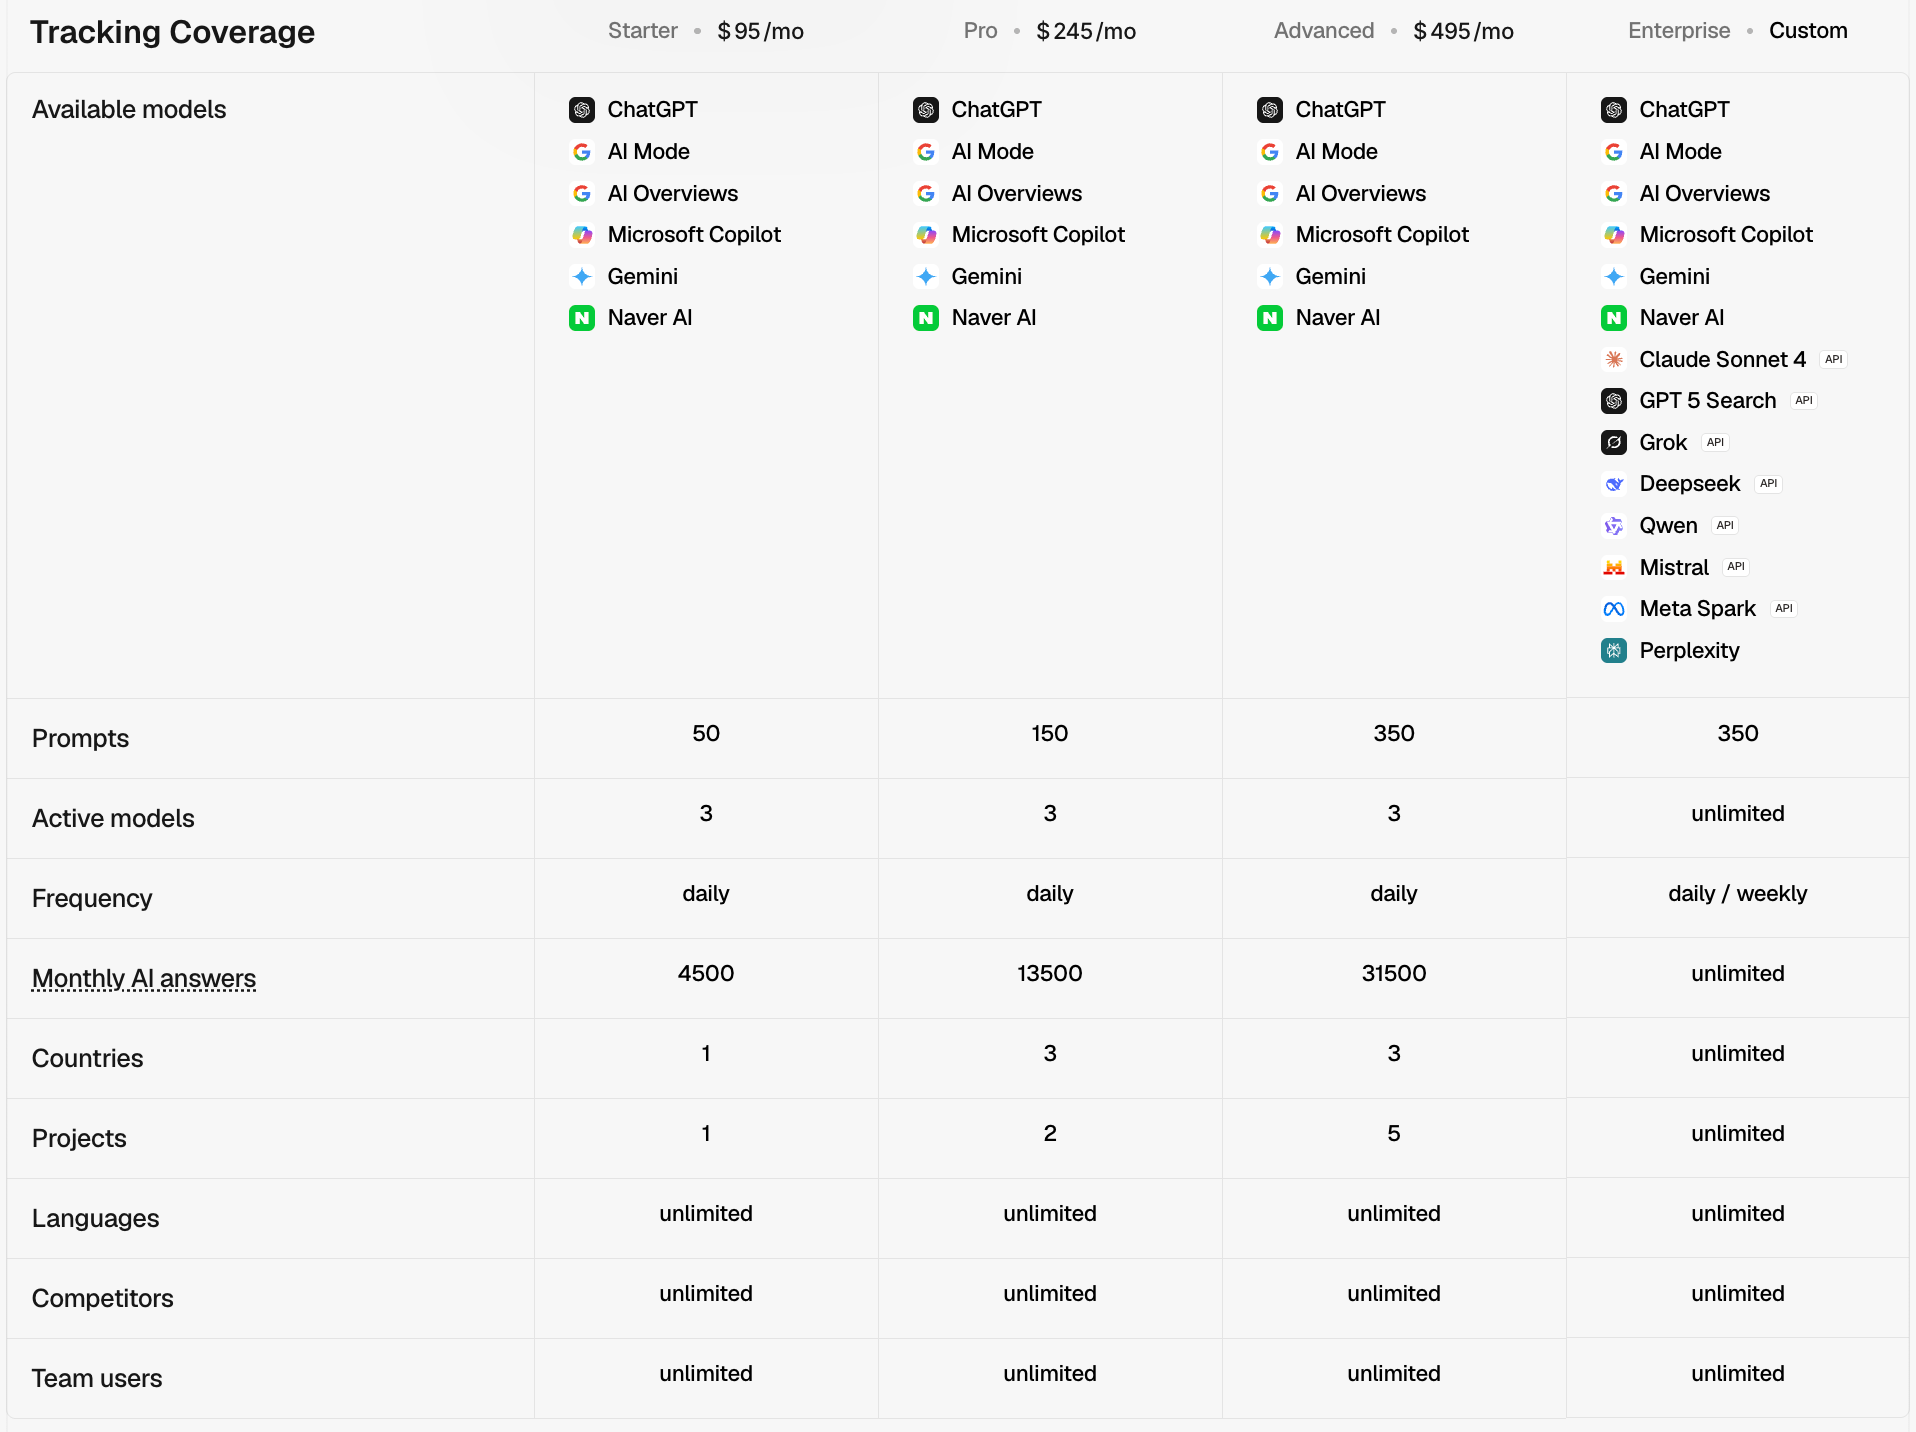Click the Qwen icon

[1614, 526]
